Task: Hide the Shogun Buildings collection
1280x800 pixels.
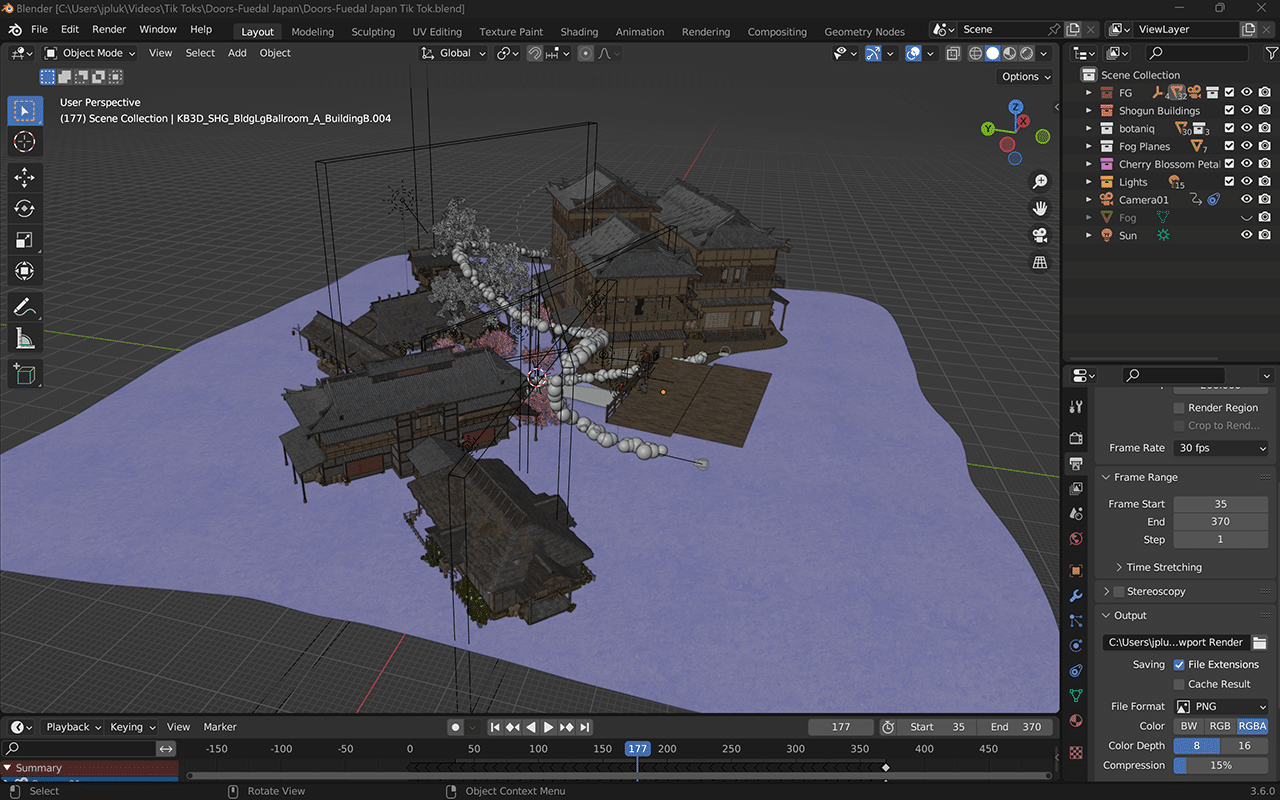Action: [x=1246, y=110]
